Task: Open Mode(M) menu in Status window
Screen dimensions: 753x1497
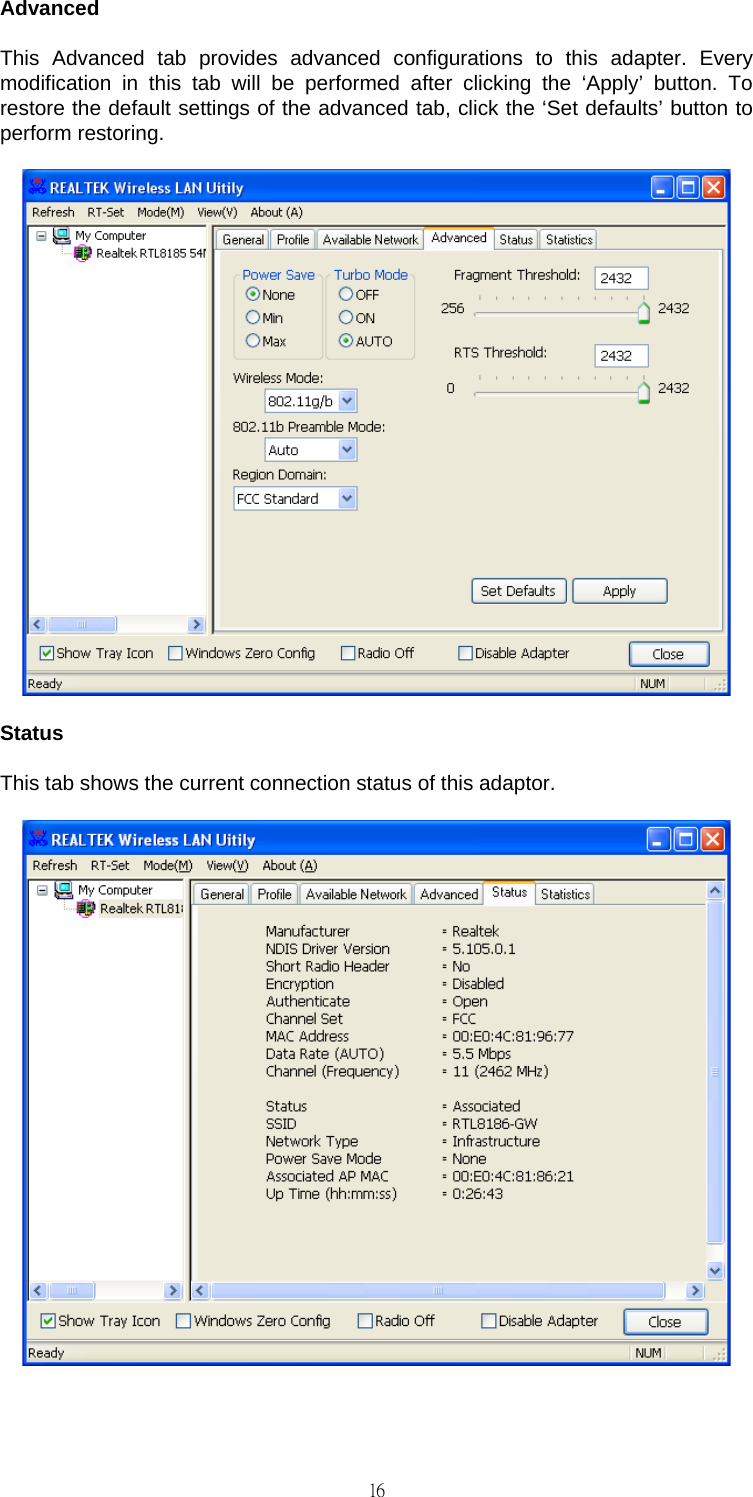Action: click(167, 865)
